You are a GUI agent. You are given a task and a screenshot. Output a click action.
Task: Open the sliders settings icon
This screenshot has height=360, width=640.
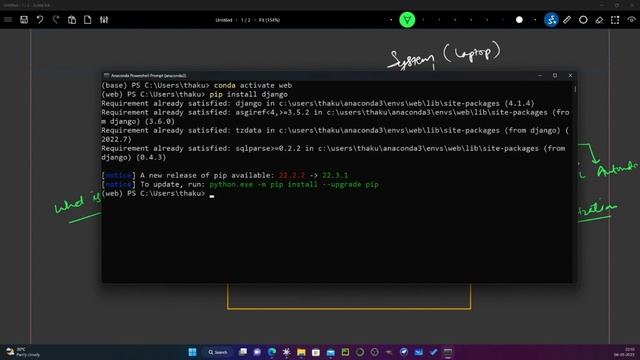[x=104, y=20]
